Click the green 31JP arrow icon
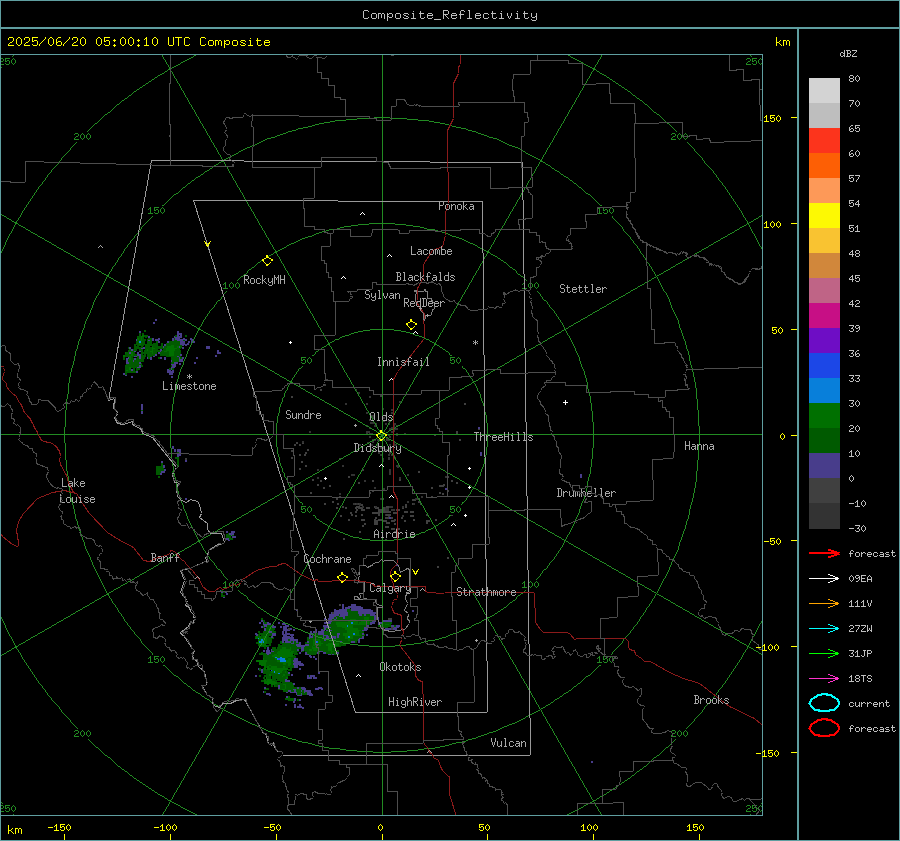 pos(824,653)
